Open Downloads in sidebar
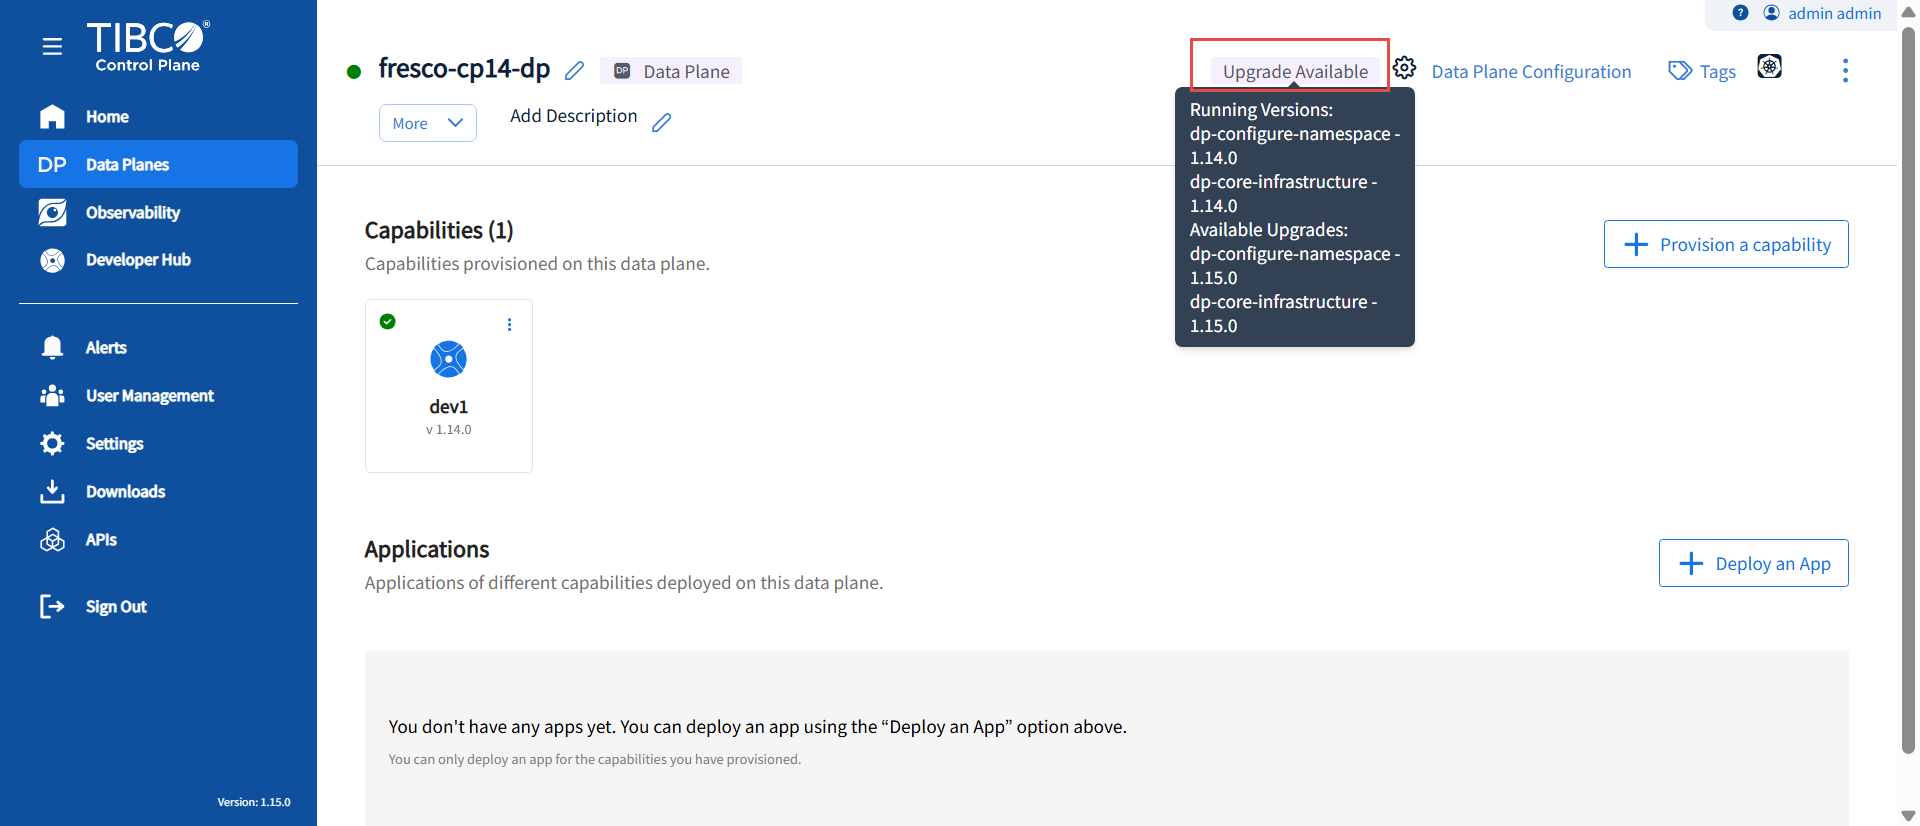This screenshot has height=826, width=1920. pos(158,491)
